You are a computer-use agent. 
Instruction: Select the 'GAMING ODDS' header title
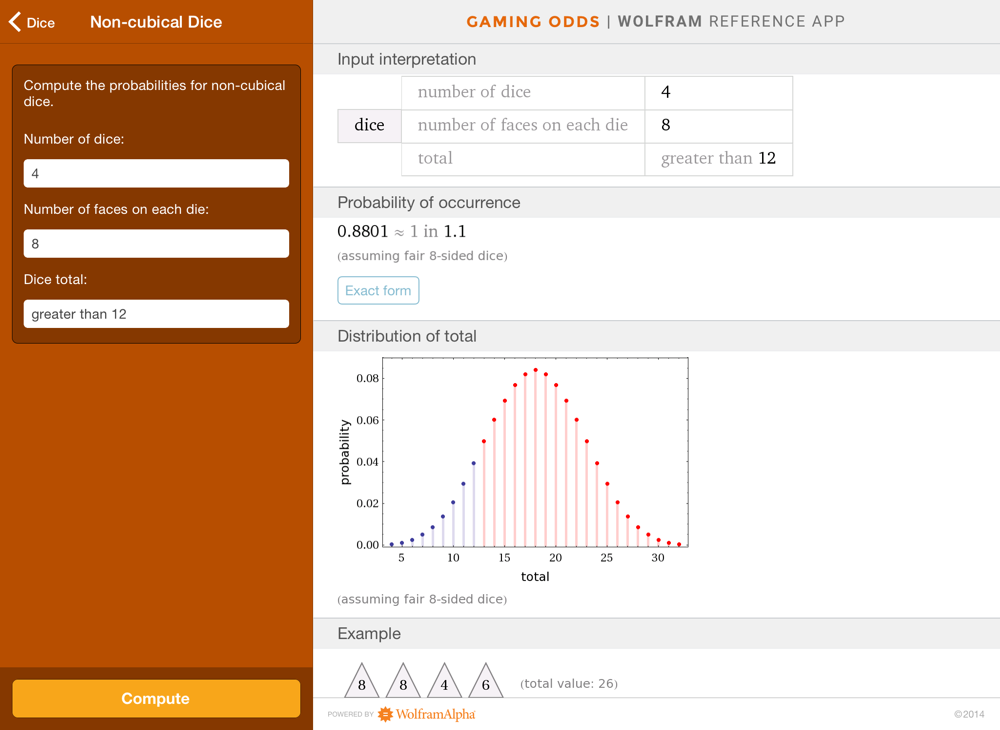click(533, 22)
